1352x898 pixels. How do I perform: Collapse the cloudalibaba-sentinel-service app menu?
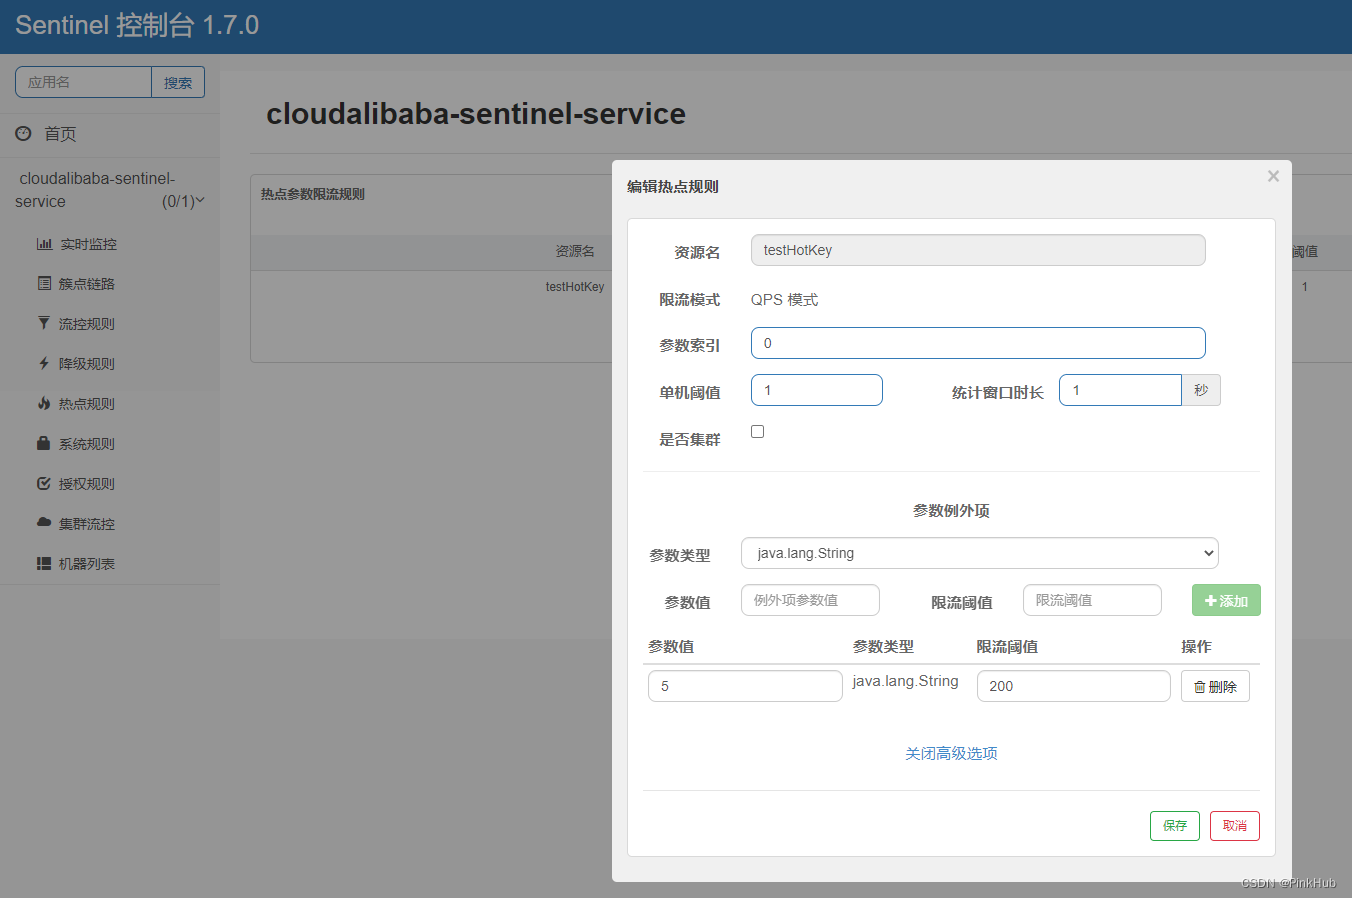click(110, 190)
